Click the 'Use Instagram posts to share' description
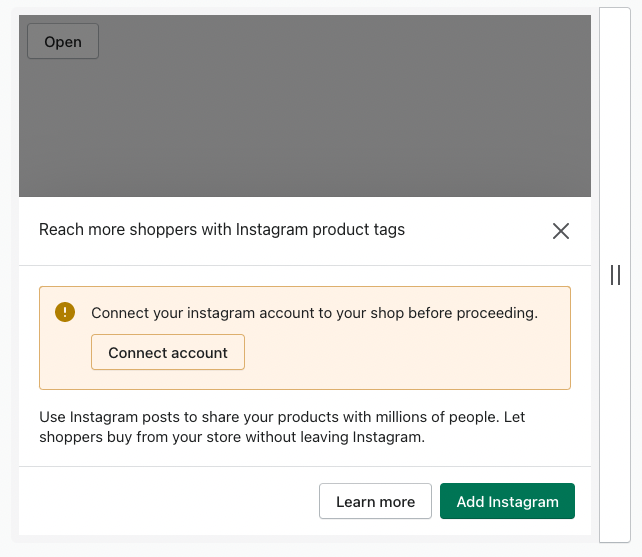Image resolution: width=642 pixels, height=557 pixels. click(x=282, y=427)
